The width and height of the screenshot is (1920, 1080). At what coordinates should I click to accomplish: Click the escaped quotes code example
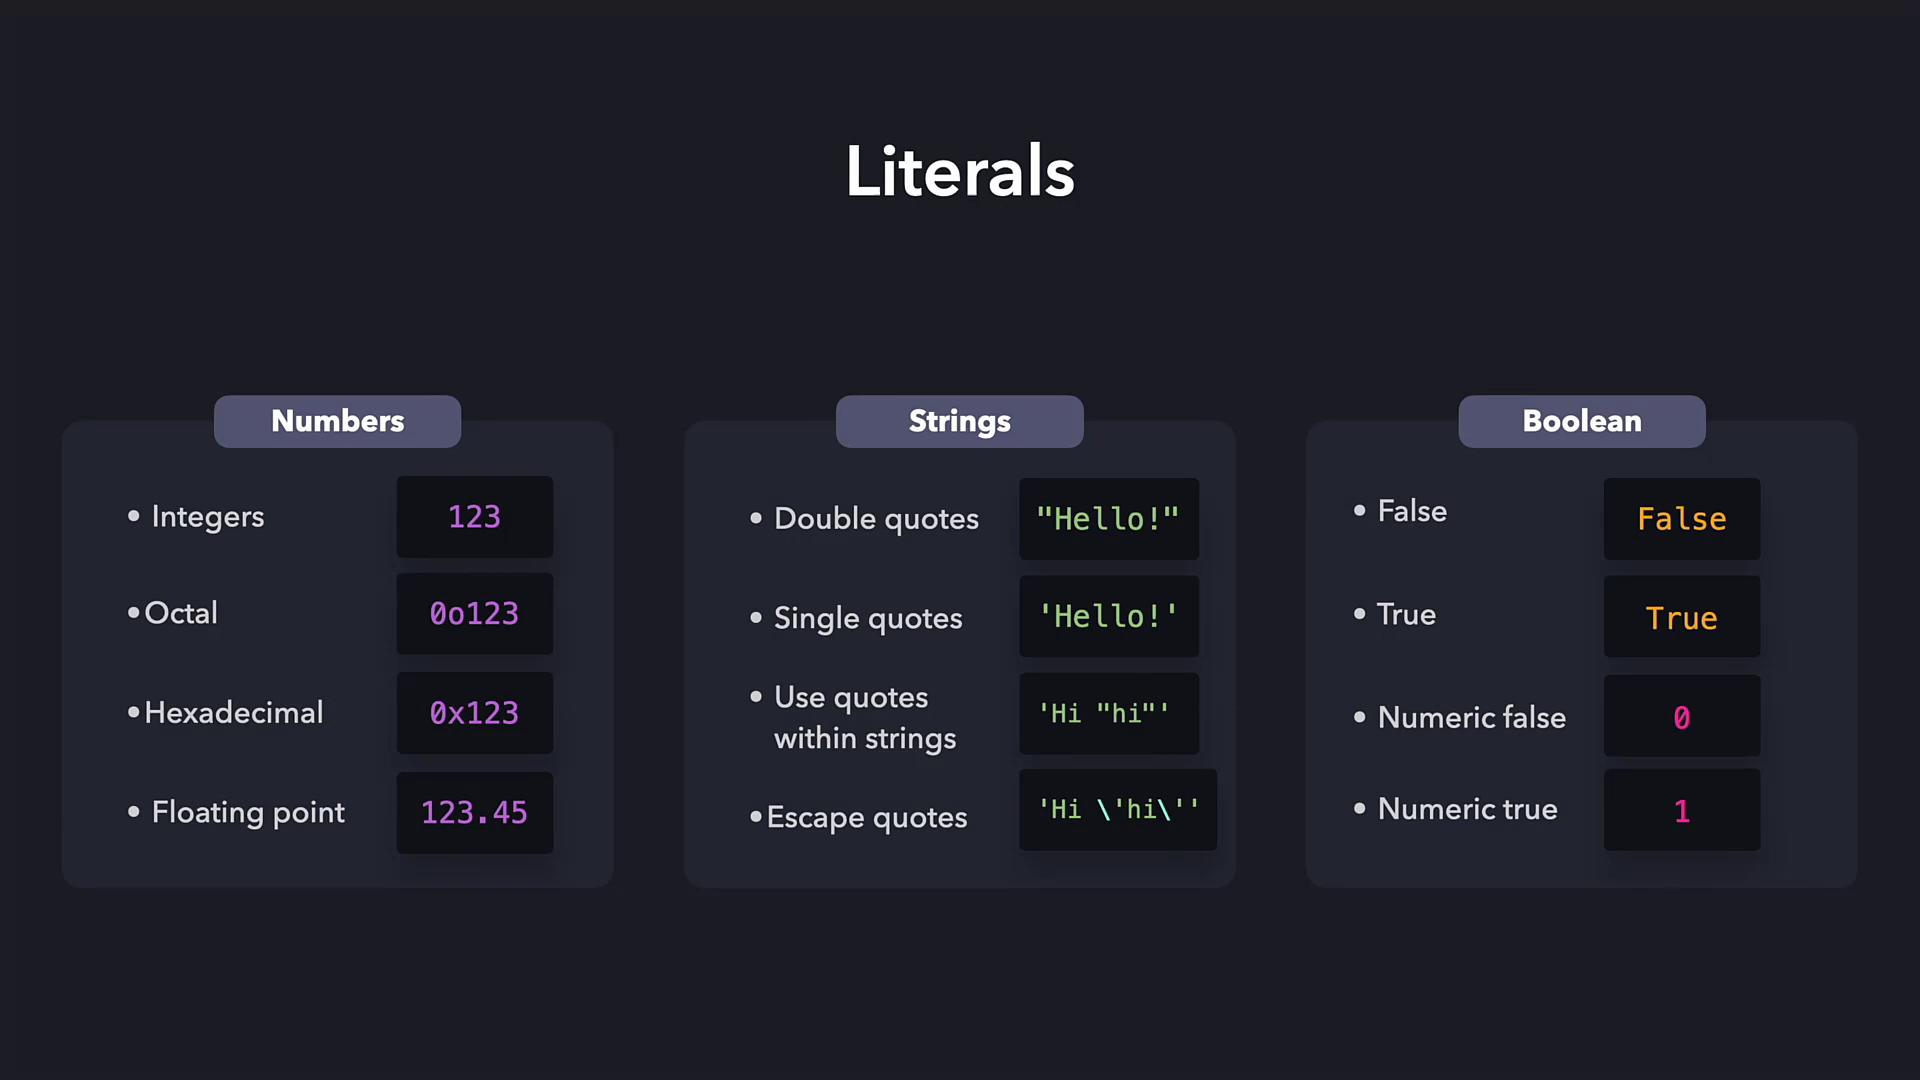pyautogui.click(x=1117, y=810)
